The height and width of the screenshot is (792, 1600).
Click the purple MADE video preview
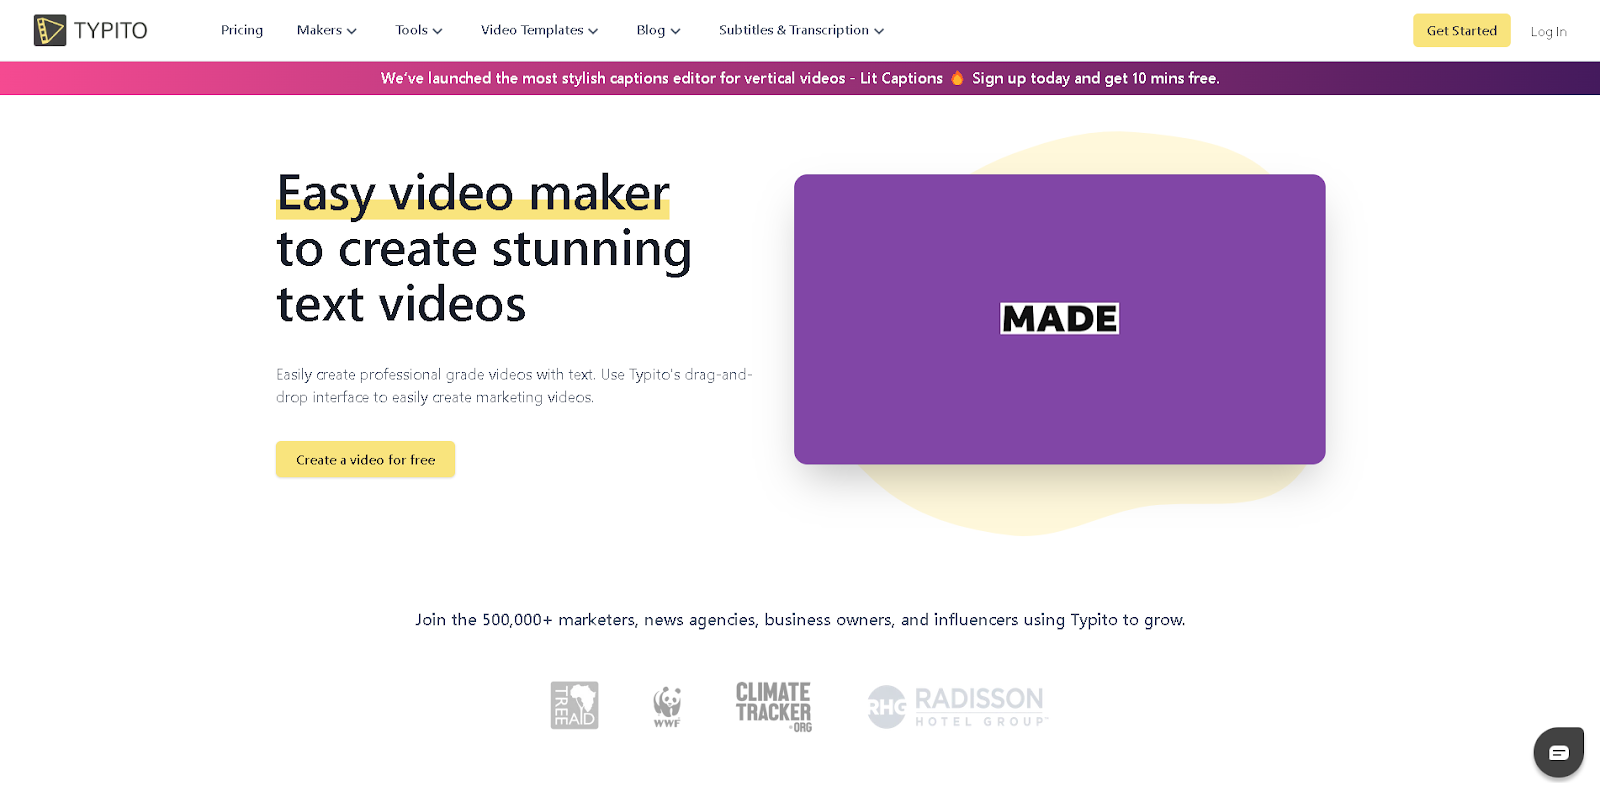(x=1060, y=319)
